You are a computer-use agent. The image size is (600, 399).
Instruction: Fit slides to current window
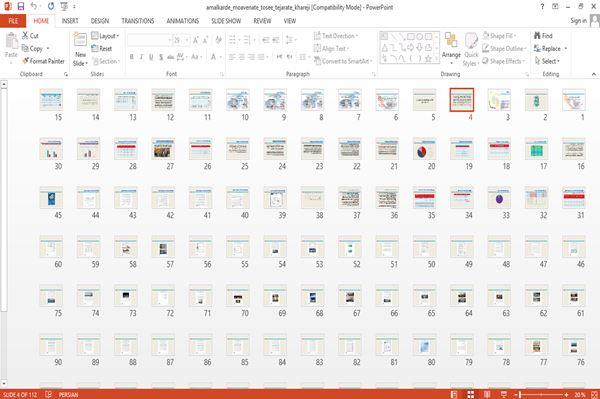point(595,394)
